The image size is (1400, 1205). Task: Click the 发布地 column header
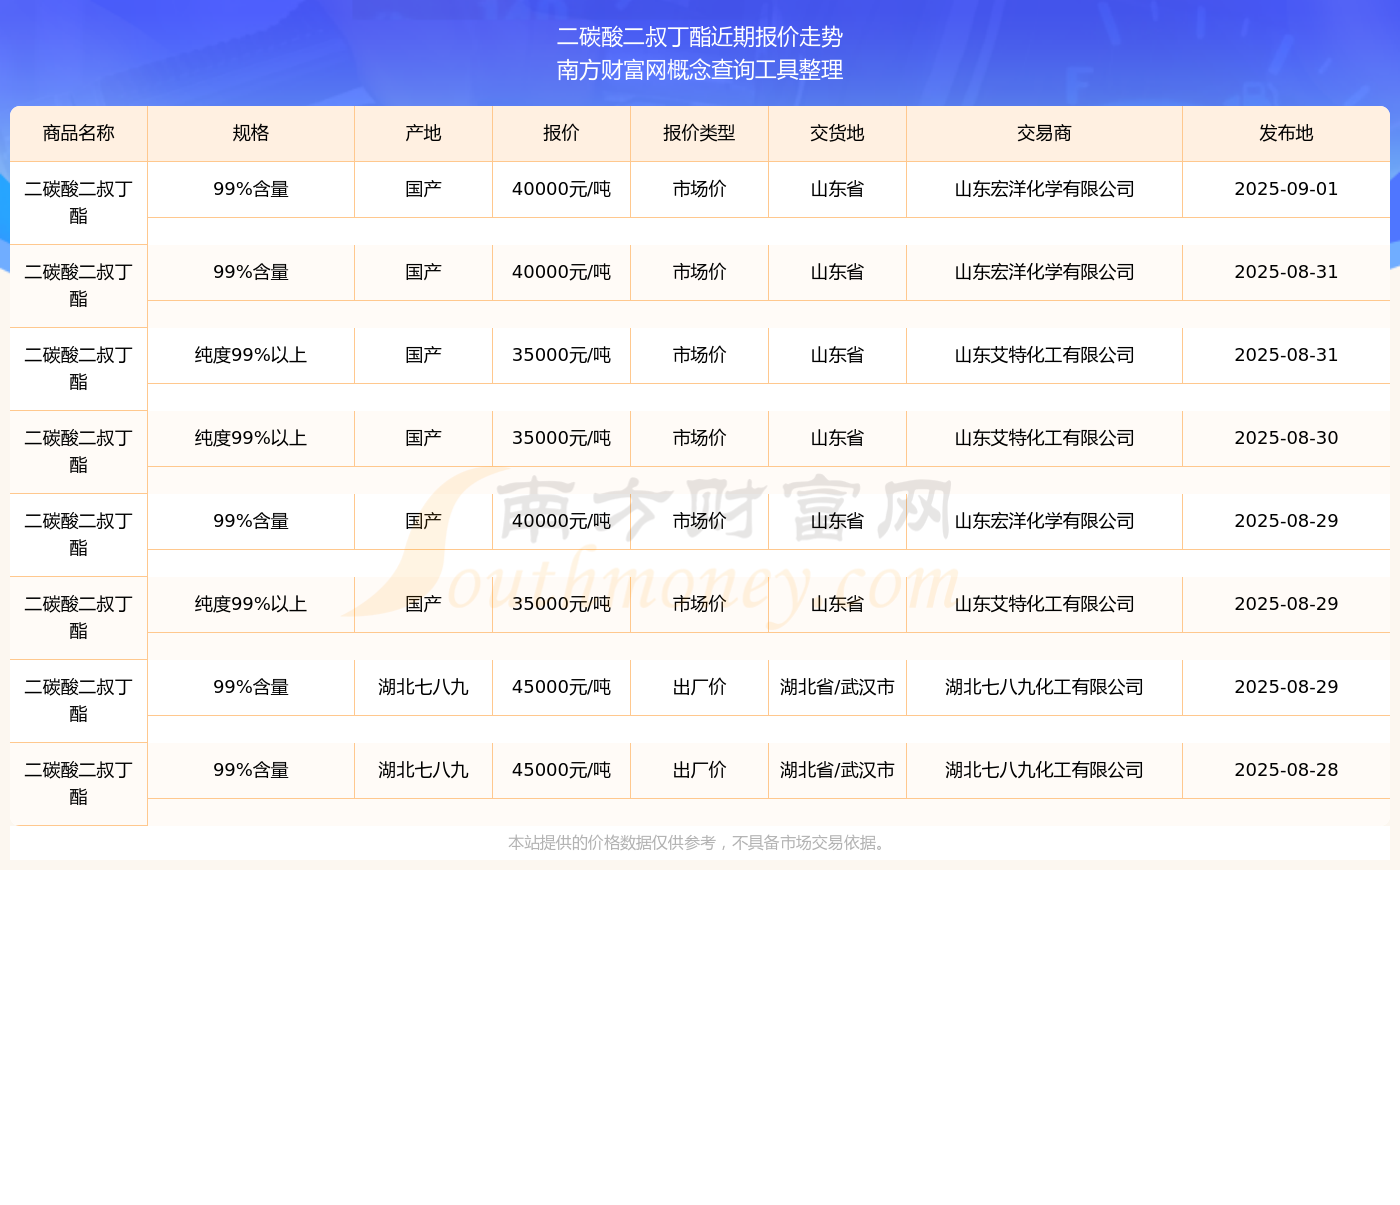[1286, 133]
